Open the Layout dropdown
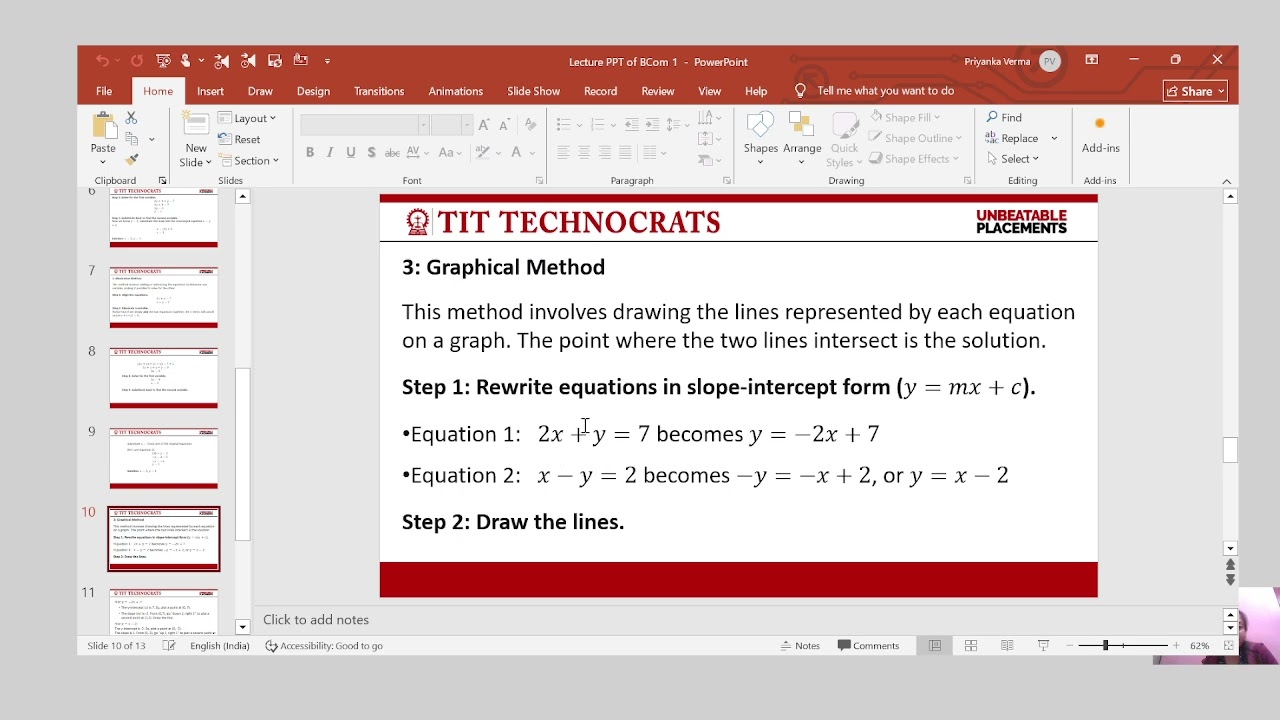This screenshot has width=1280, height=720. (247, 118)
